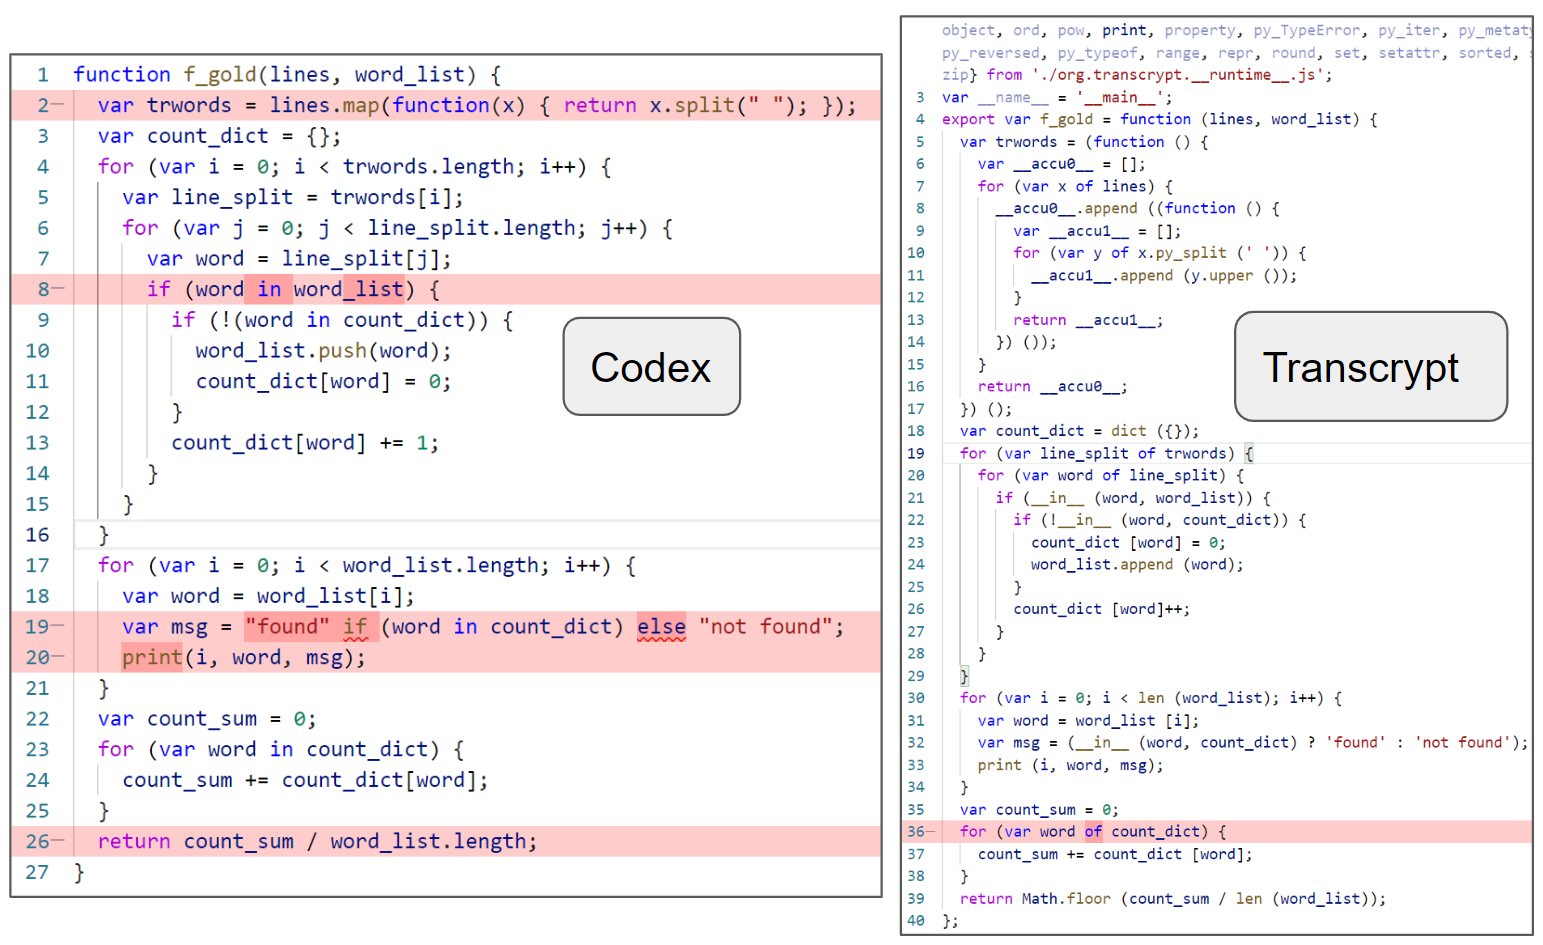Image resolution: width=1543 pixels, height=945 pixels.
Task: Click 'word_list[i]' on Codex line 18
Action: [x=330, y=596]
